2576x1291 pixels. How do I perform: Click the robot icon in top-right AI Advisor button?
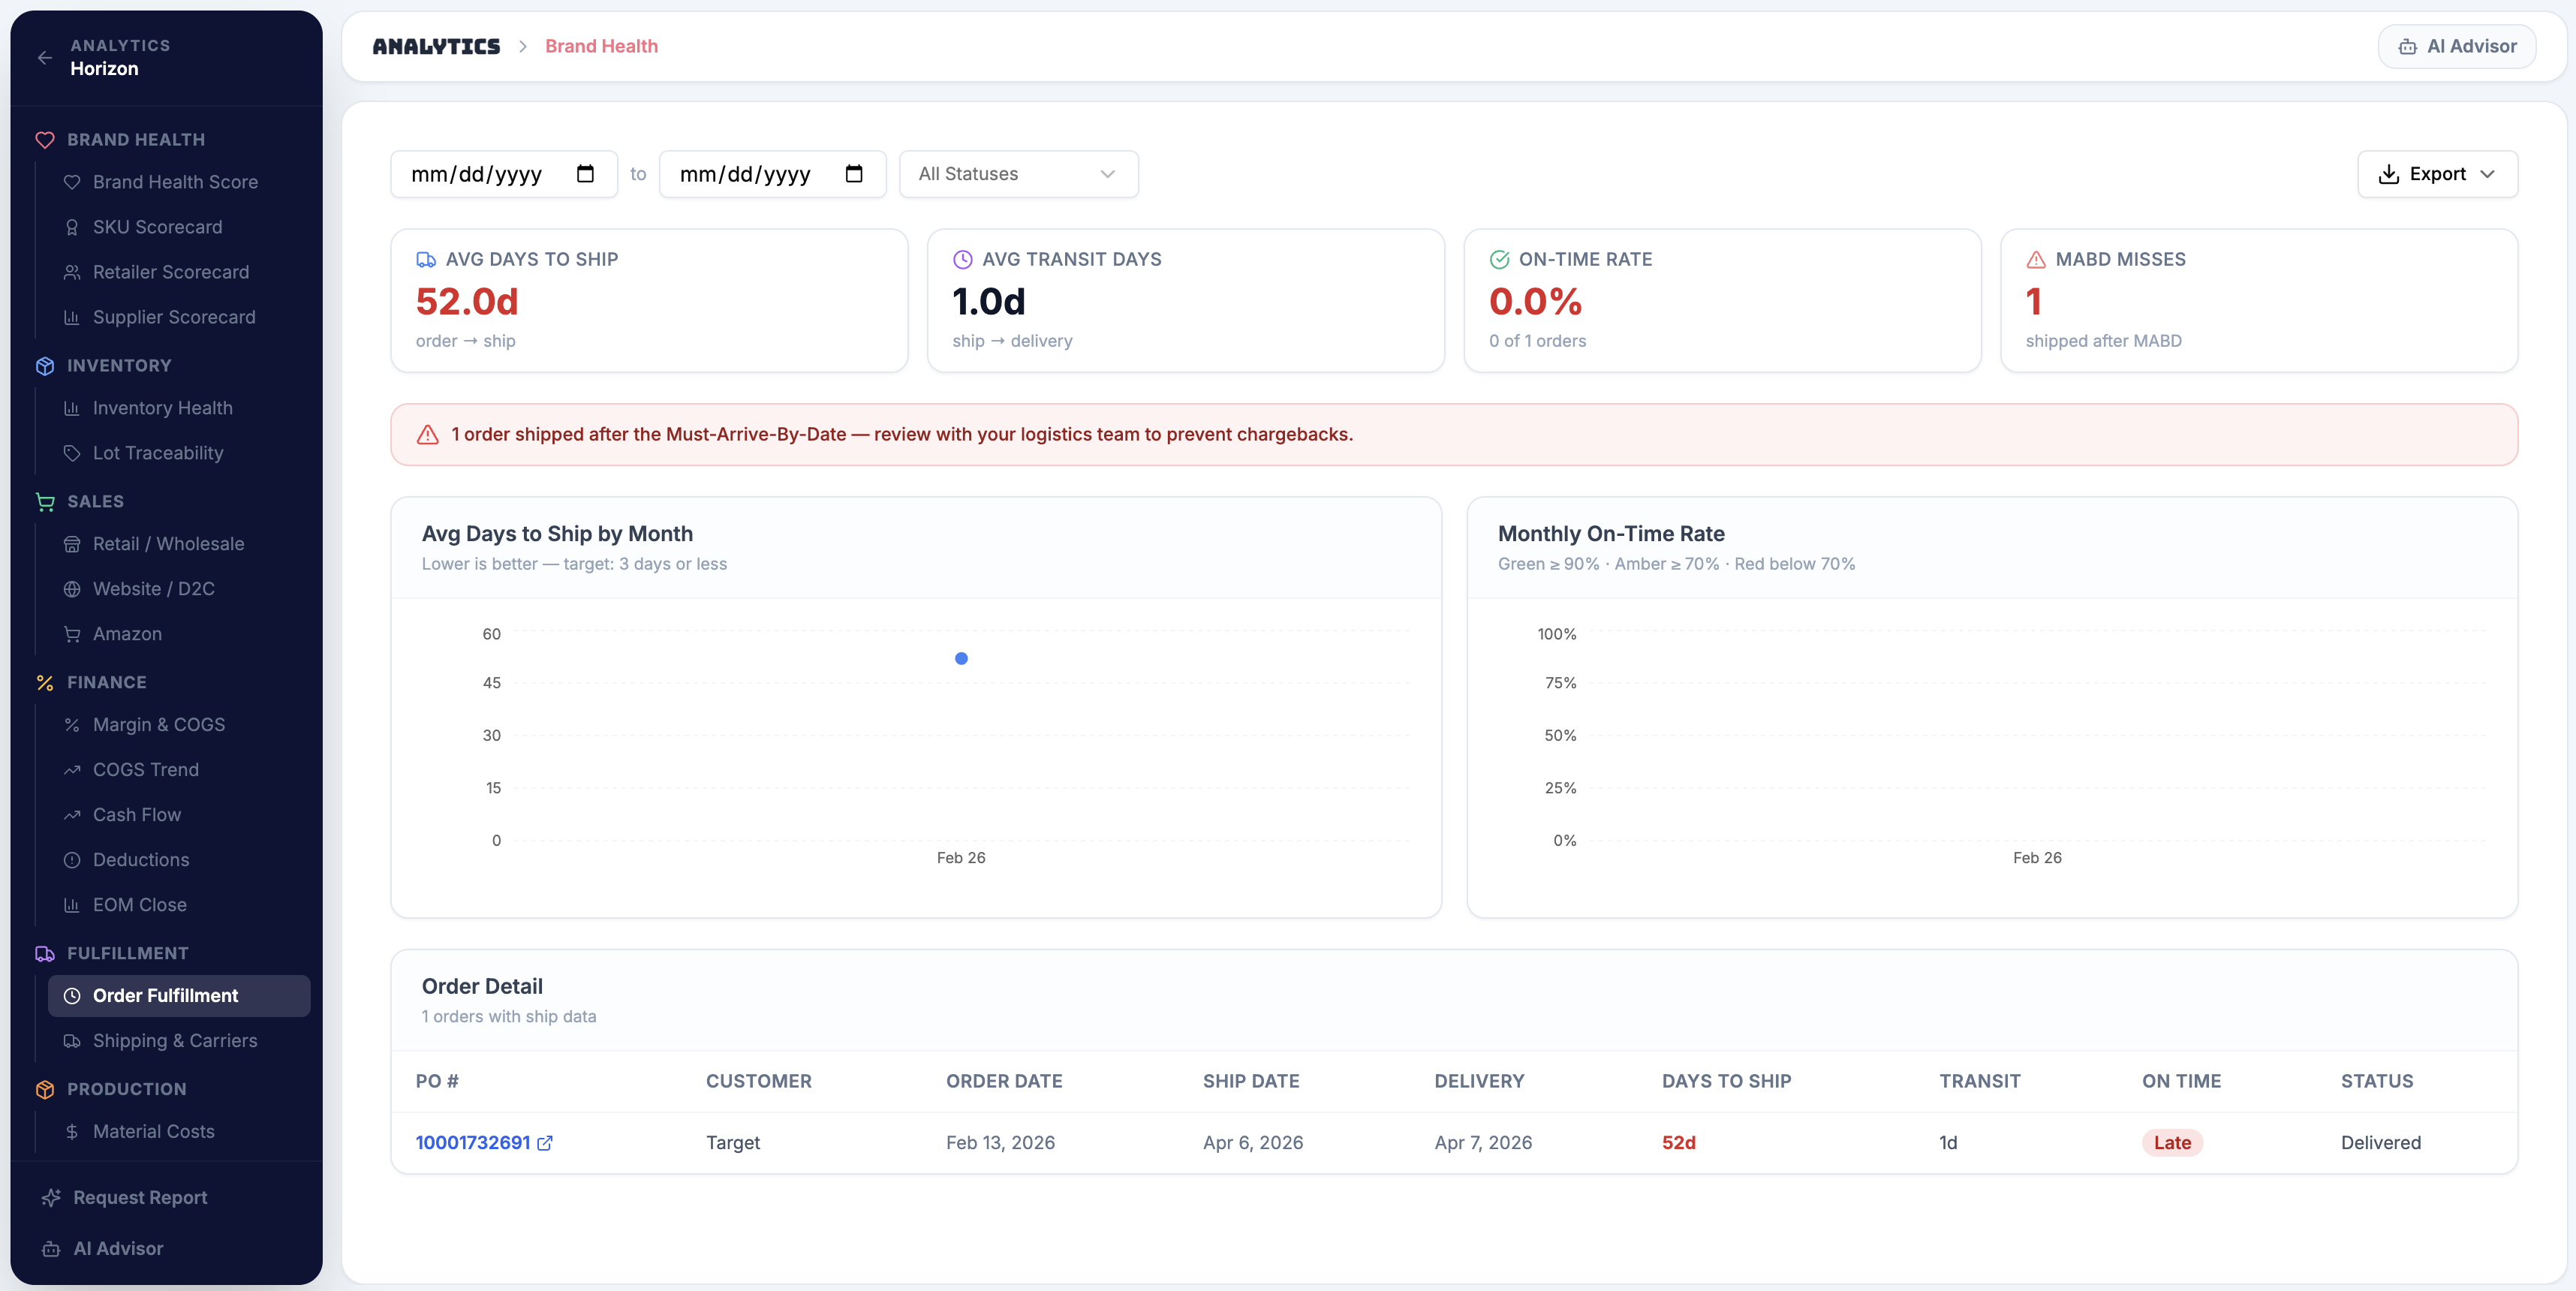2408,47
